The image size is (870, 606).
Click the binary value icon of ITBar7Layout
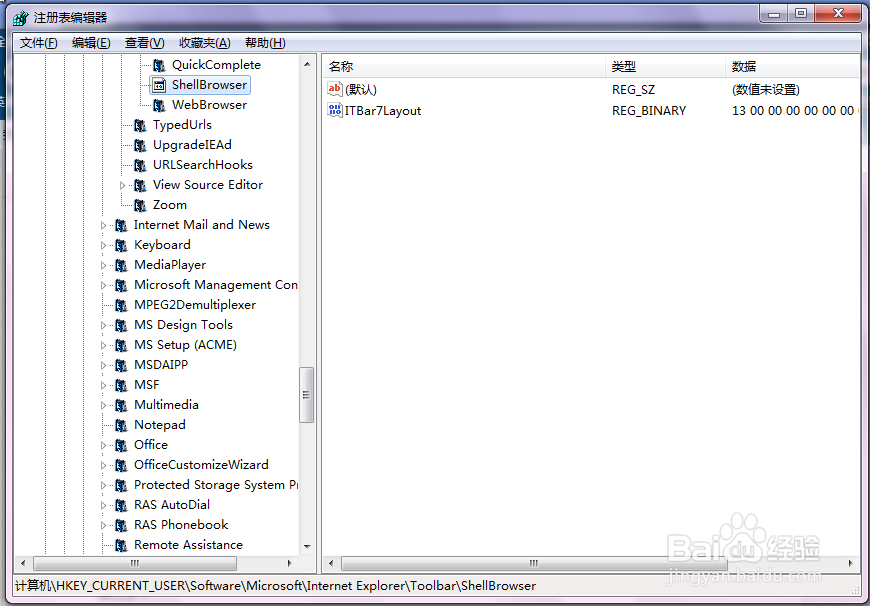[x=335, y=110]
